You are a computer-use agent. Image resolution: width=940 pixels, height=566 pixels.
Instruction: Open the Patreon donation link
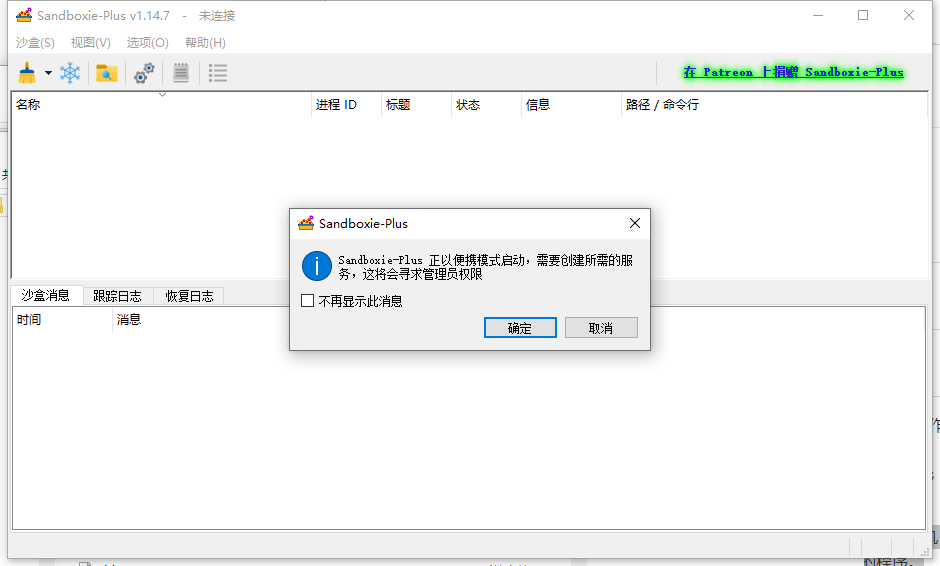click(x=793, y=72)
